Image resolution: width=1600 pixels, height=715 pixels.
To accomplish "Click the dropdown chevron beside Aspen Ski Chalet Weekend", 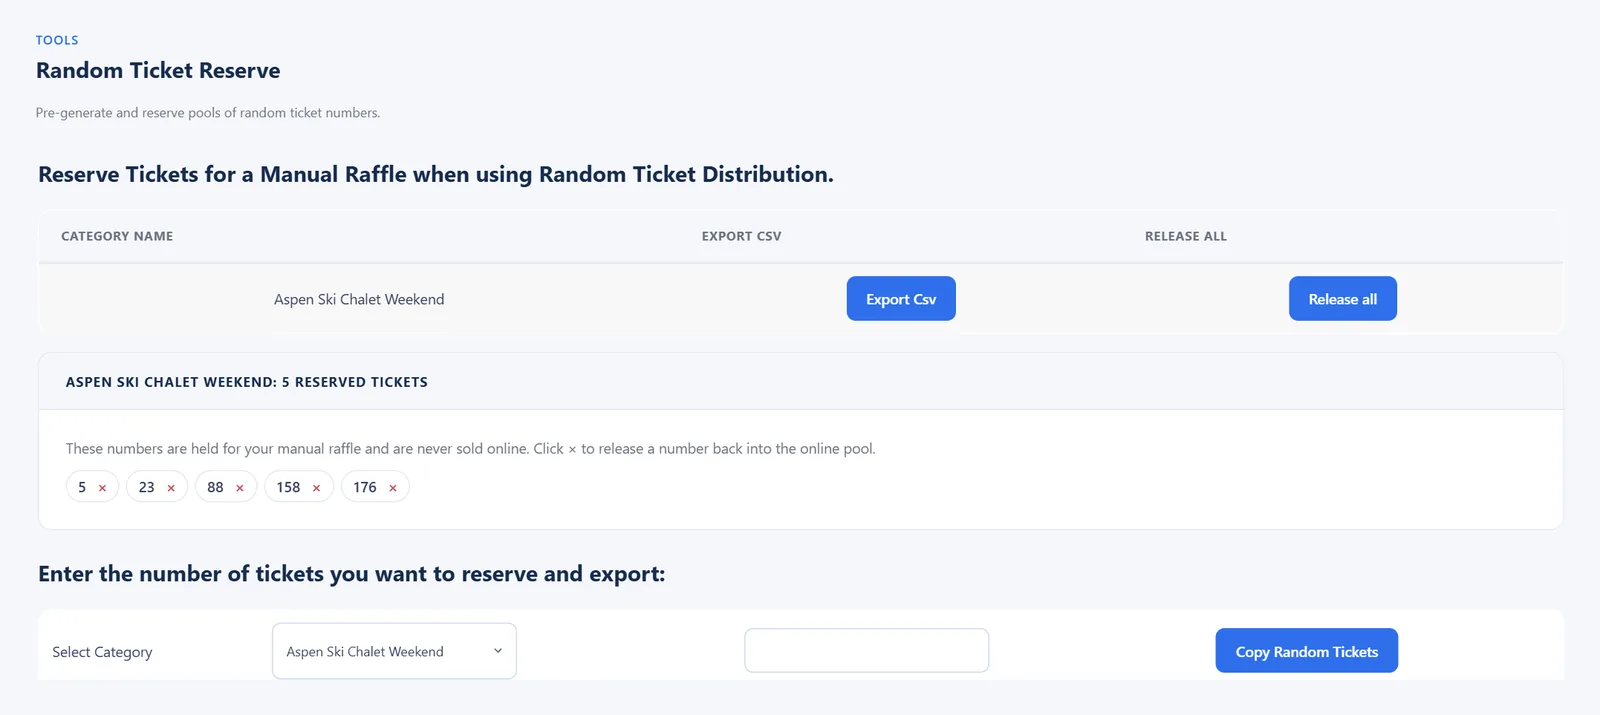I will [498, 651].
